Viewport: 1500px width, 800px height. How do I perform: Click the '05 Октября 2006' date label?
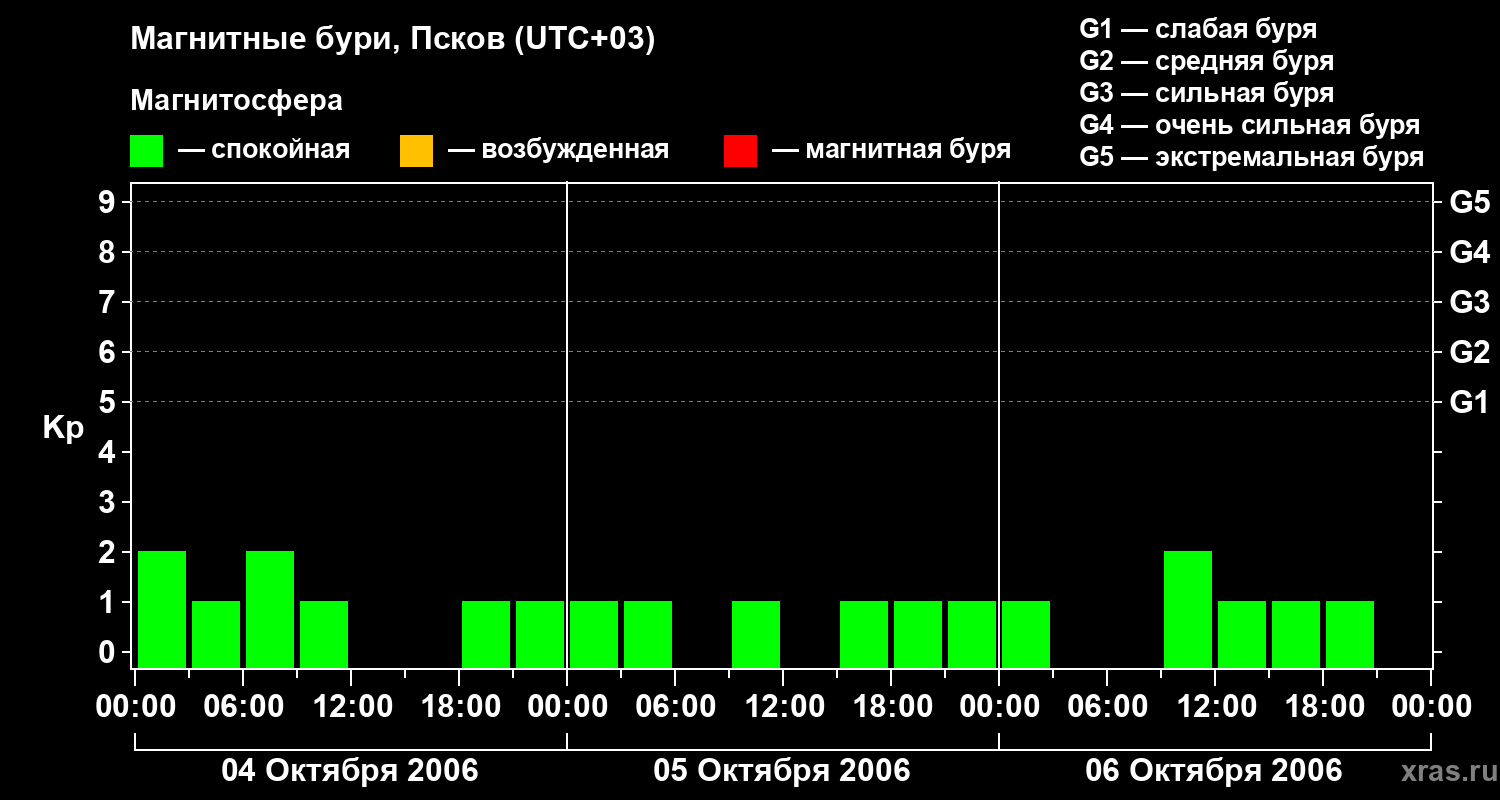pyautogui.click(x=782, y=771)
